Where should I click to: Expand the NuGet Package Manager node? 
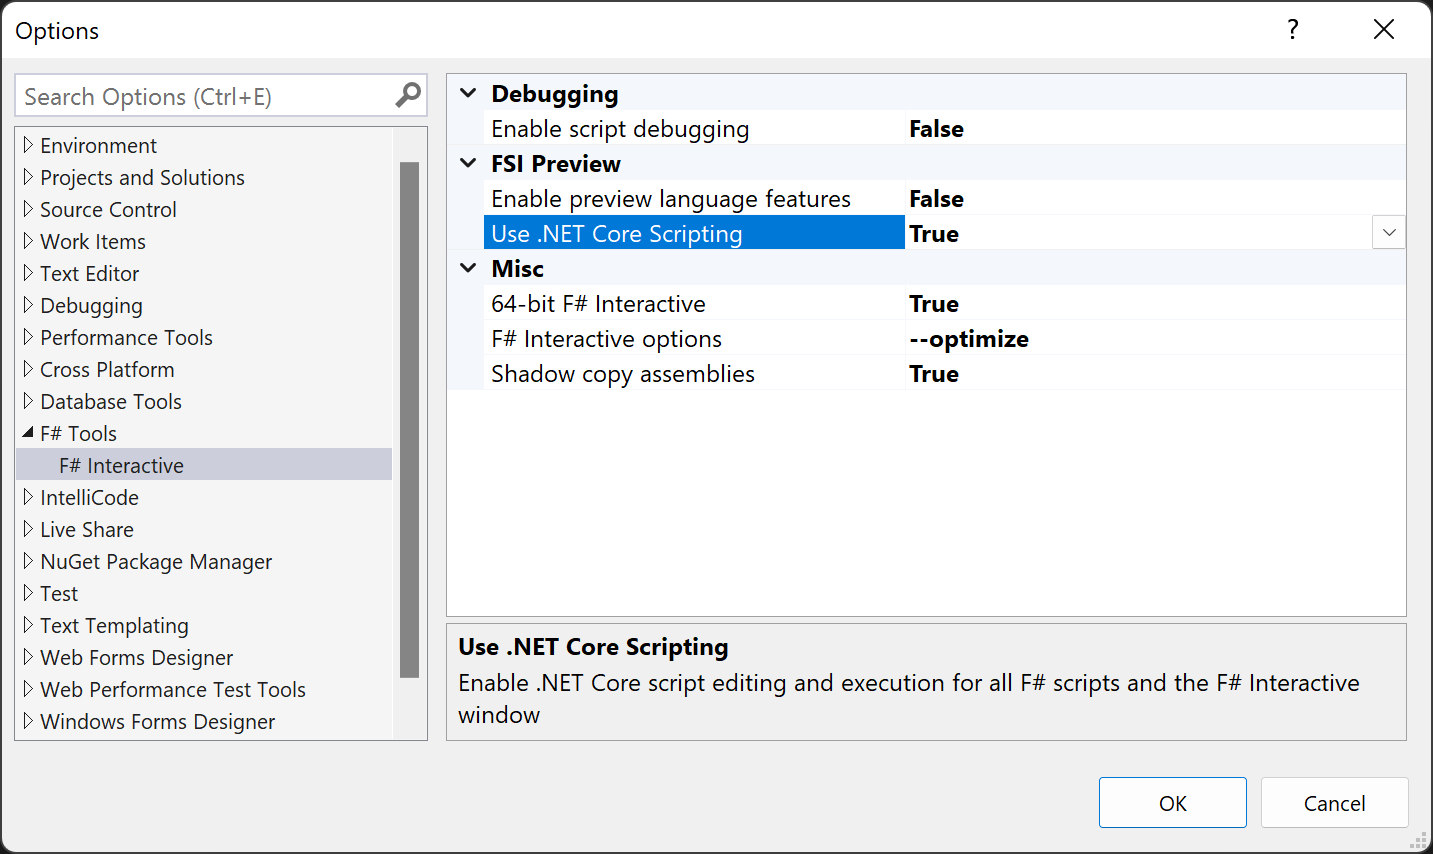[x=26, y=561]
